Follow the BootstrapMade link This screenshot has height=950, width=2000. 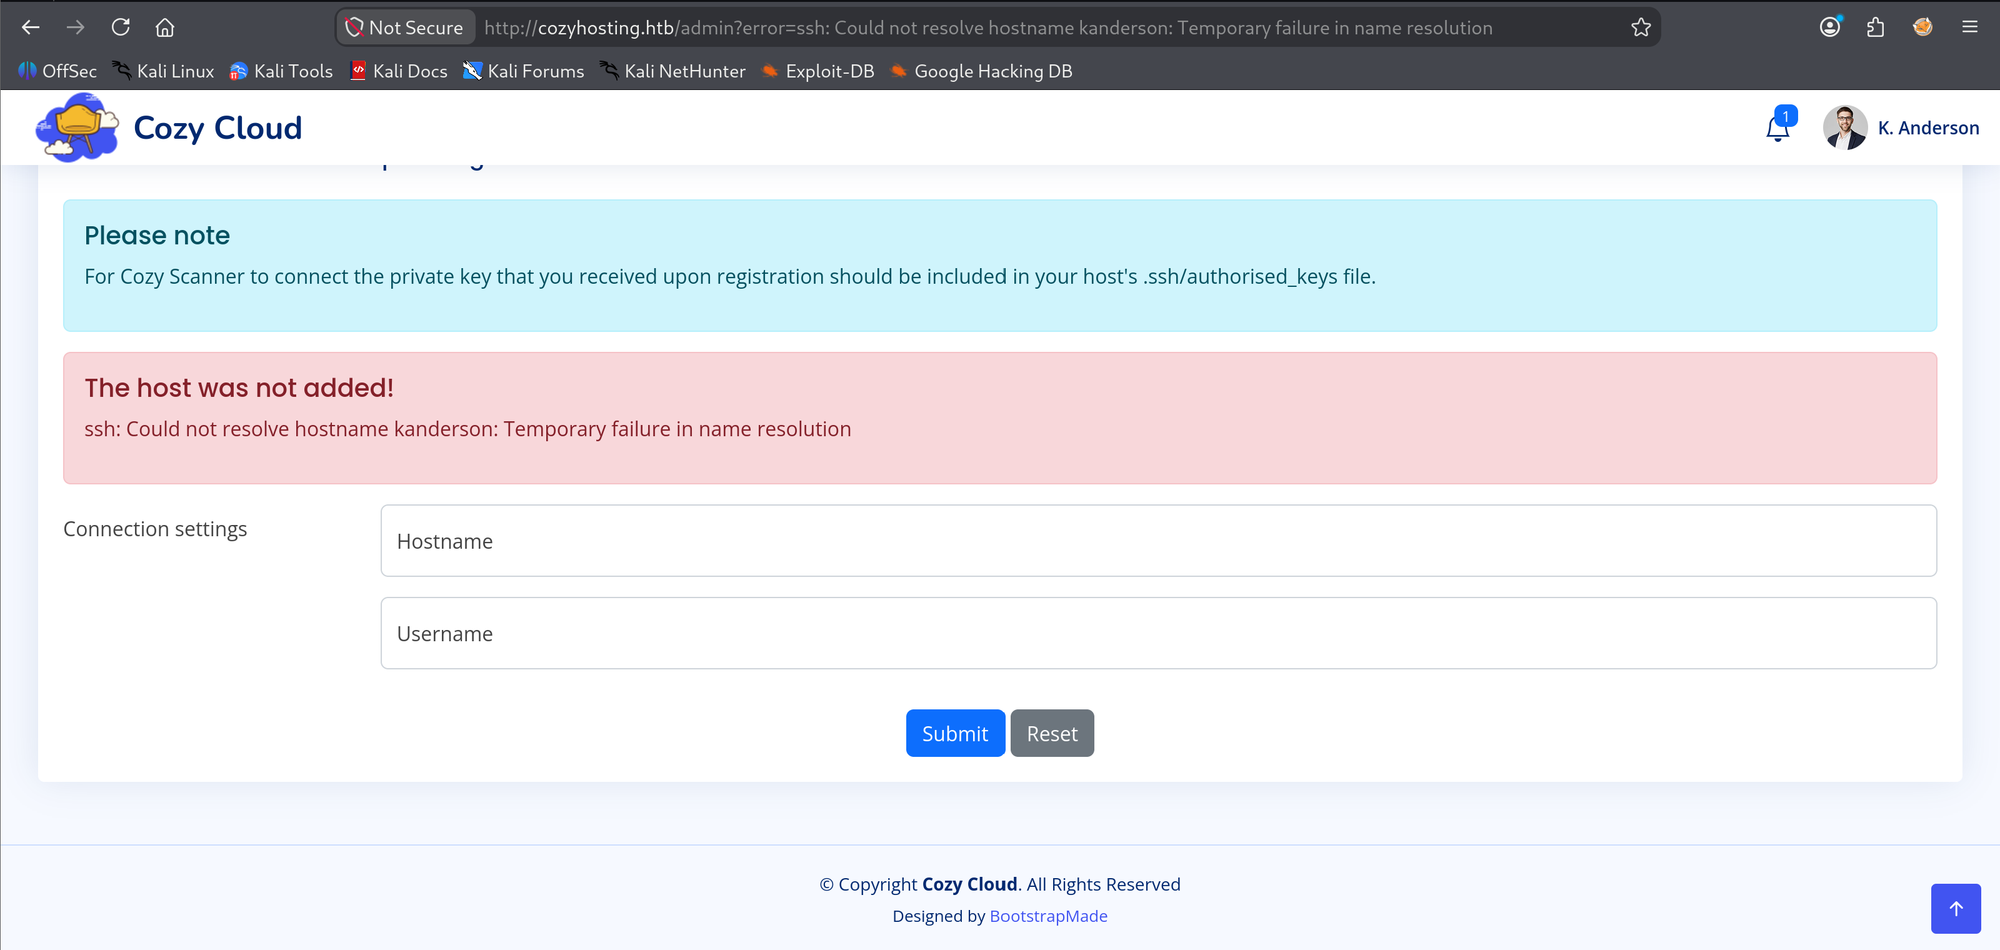tap(1048, 916)
